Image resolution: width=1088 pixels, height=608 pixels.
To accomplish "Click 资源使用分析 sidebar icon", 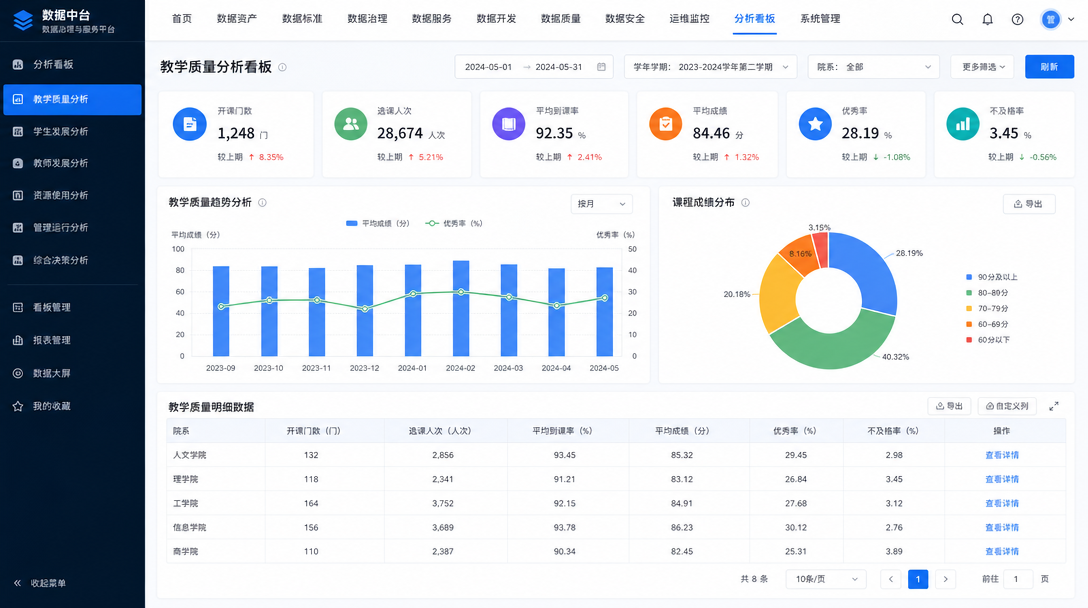I will tap(18, 195).
